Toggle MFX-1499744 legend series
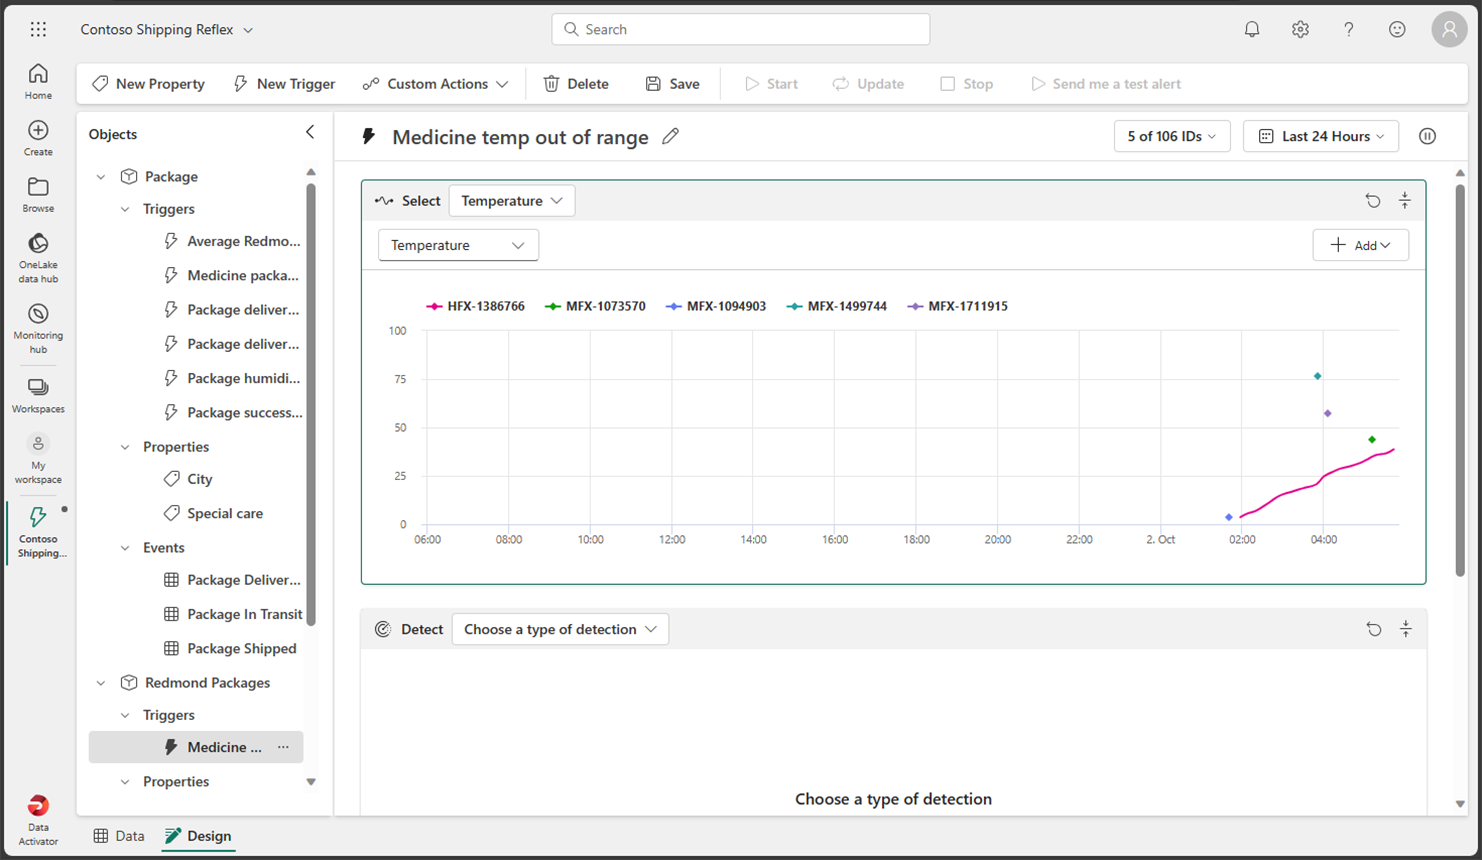This screenshot has width=1482, height=860. 836,306
